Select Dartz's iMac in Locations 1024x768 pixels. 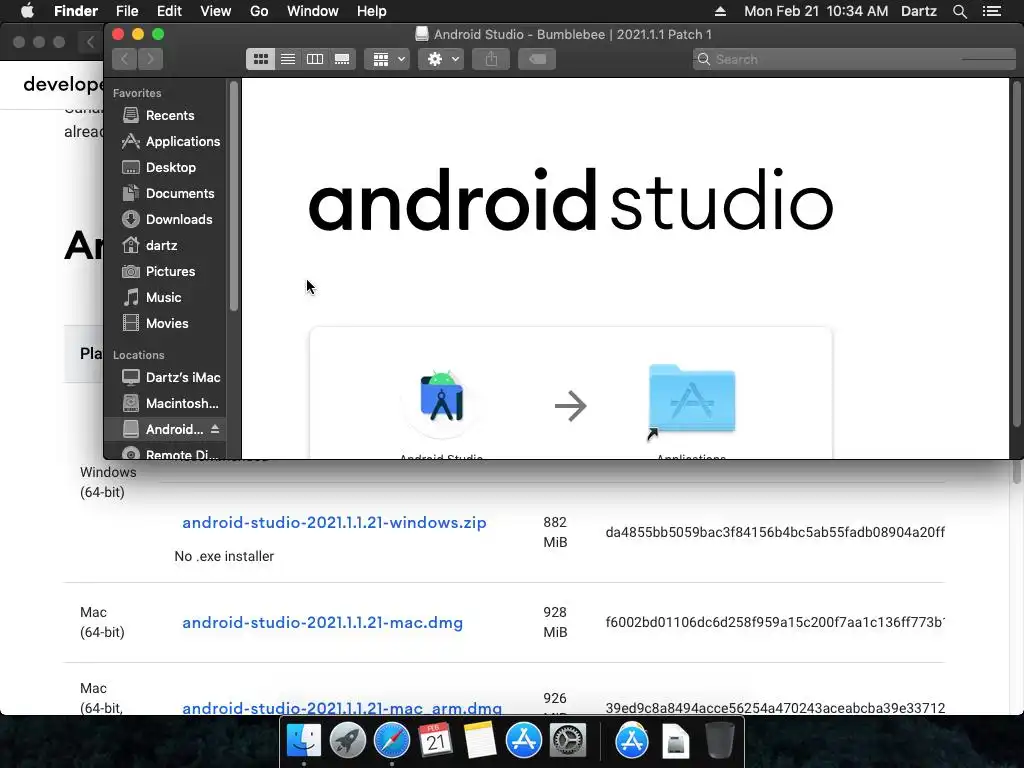pos(169,377)
